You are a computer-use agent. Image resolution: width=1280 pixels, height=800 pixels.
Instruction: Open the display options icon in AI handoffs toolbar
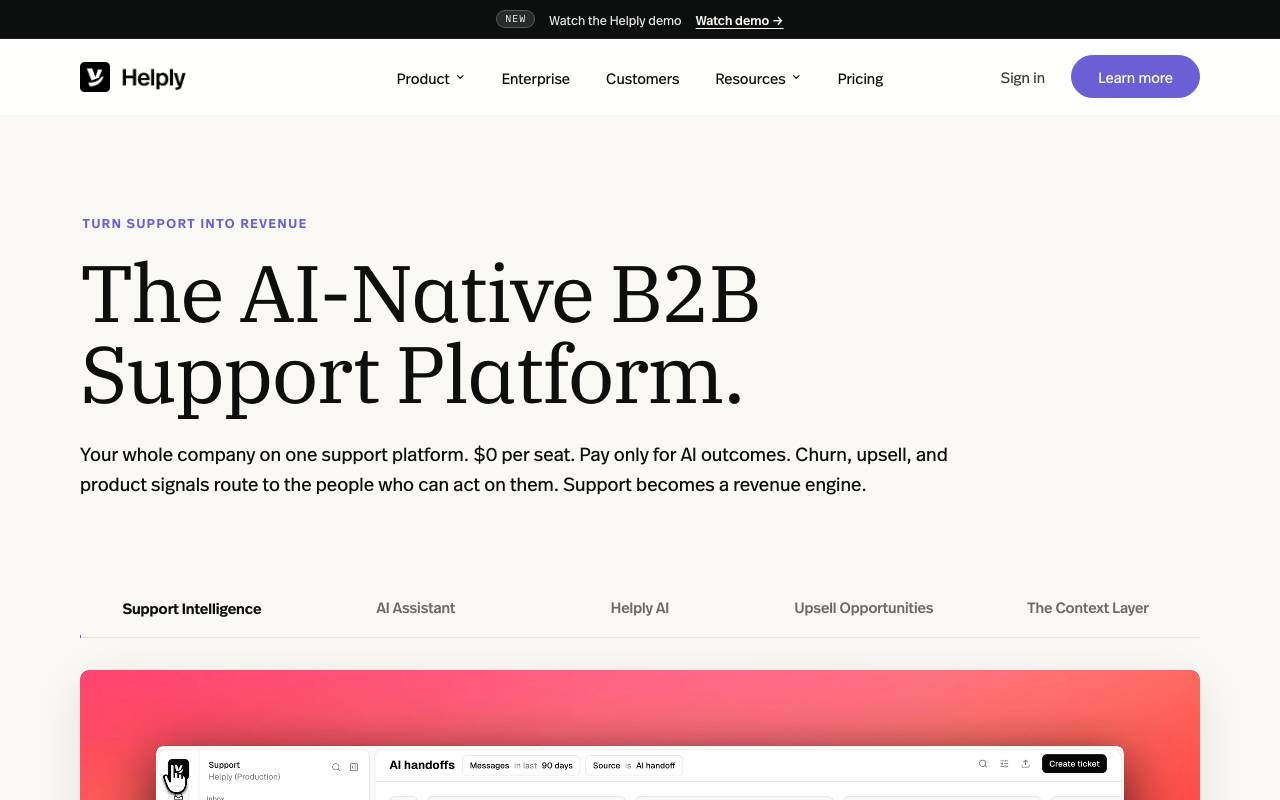coord(1004,764)
